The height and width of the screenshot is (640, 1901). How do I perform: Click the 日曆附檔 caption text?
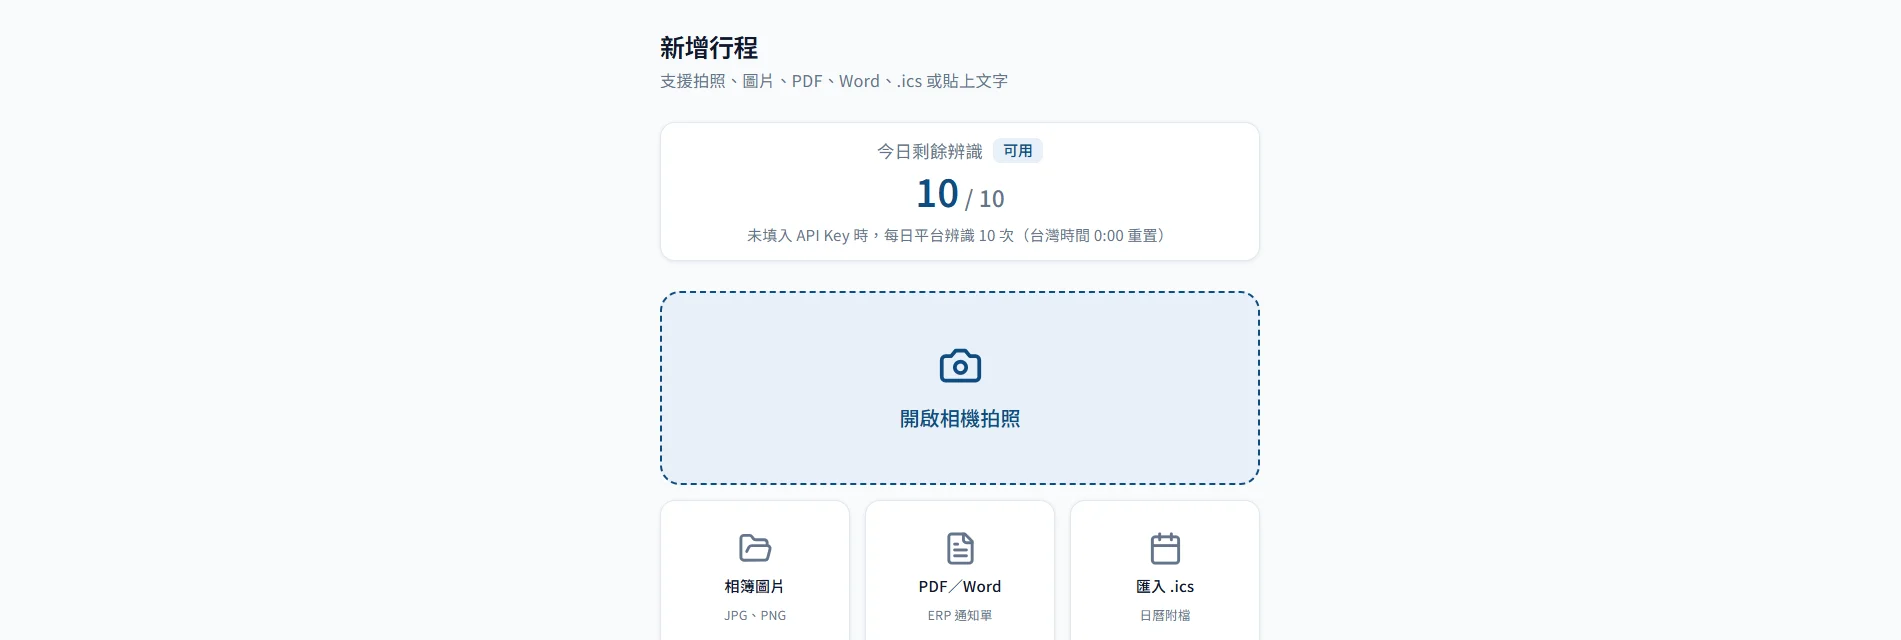[x=1165, y=616]
